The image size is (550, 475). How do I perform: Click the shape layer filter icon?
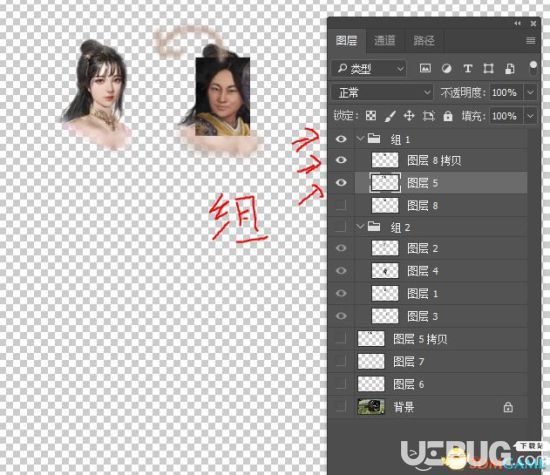click(x=488, y=68)
